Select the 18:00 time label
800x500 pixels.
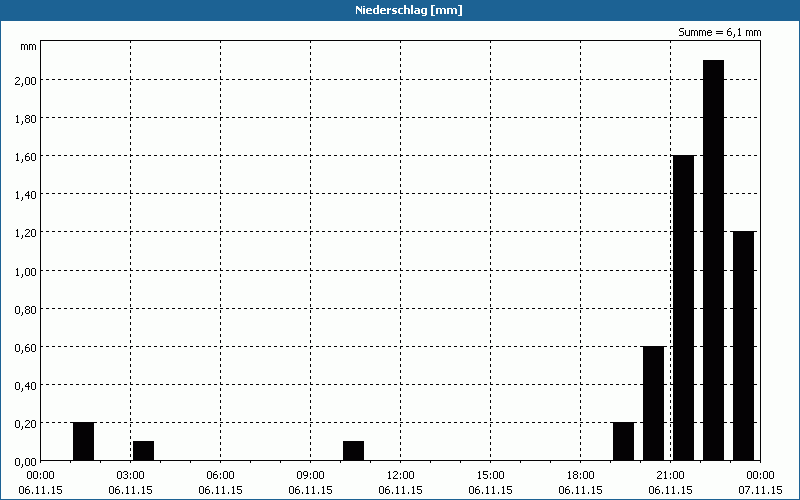tap(581, 476)
